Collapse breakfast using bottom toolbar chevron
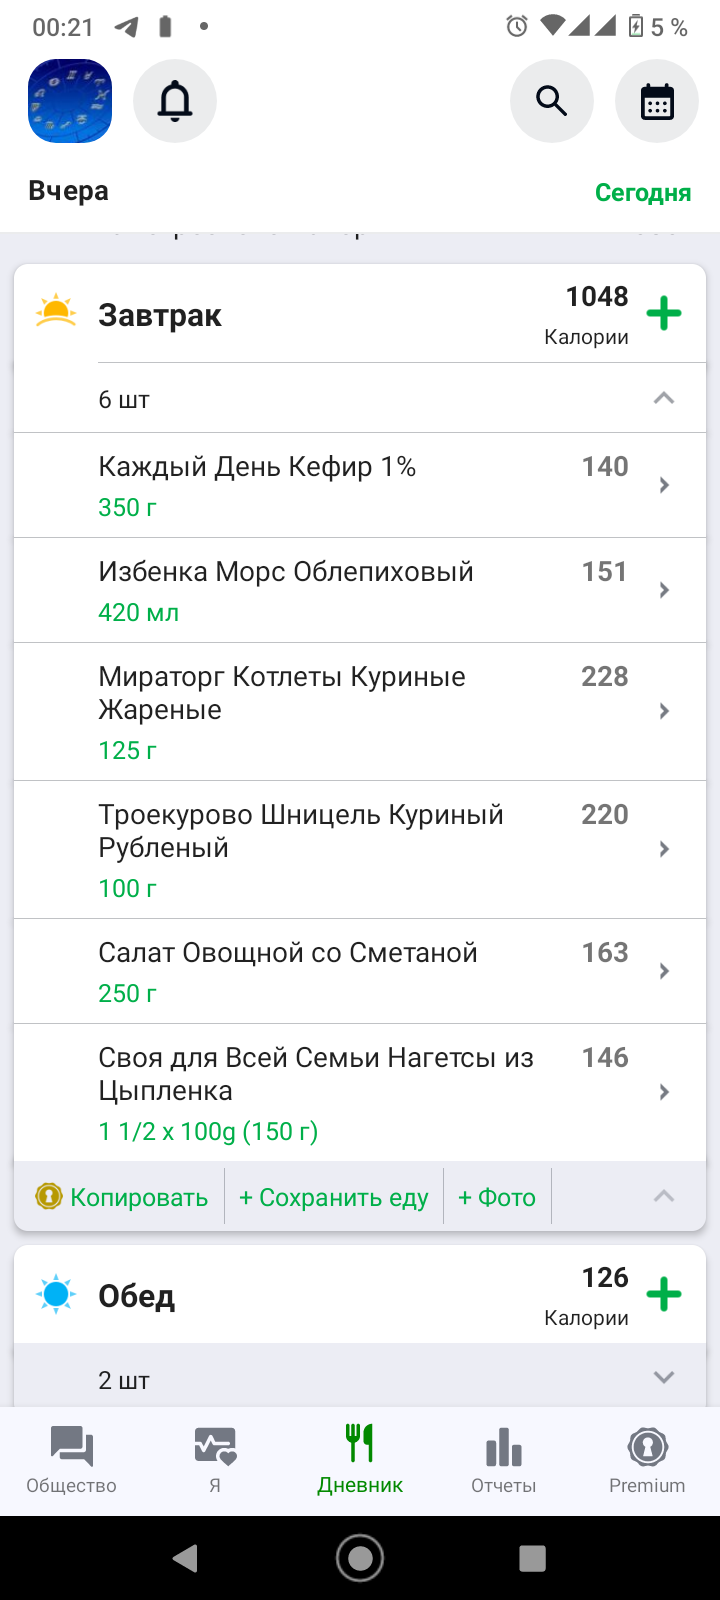Viewport: 720px width, 1600px height. tap(664, 1196)
